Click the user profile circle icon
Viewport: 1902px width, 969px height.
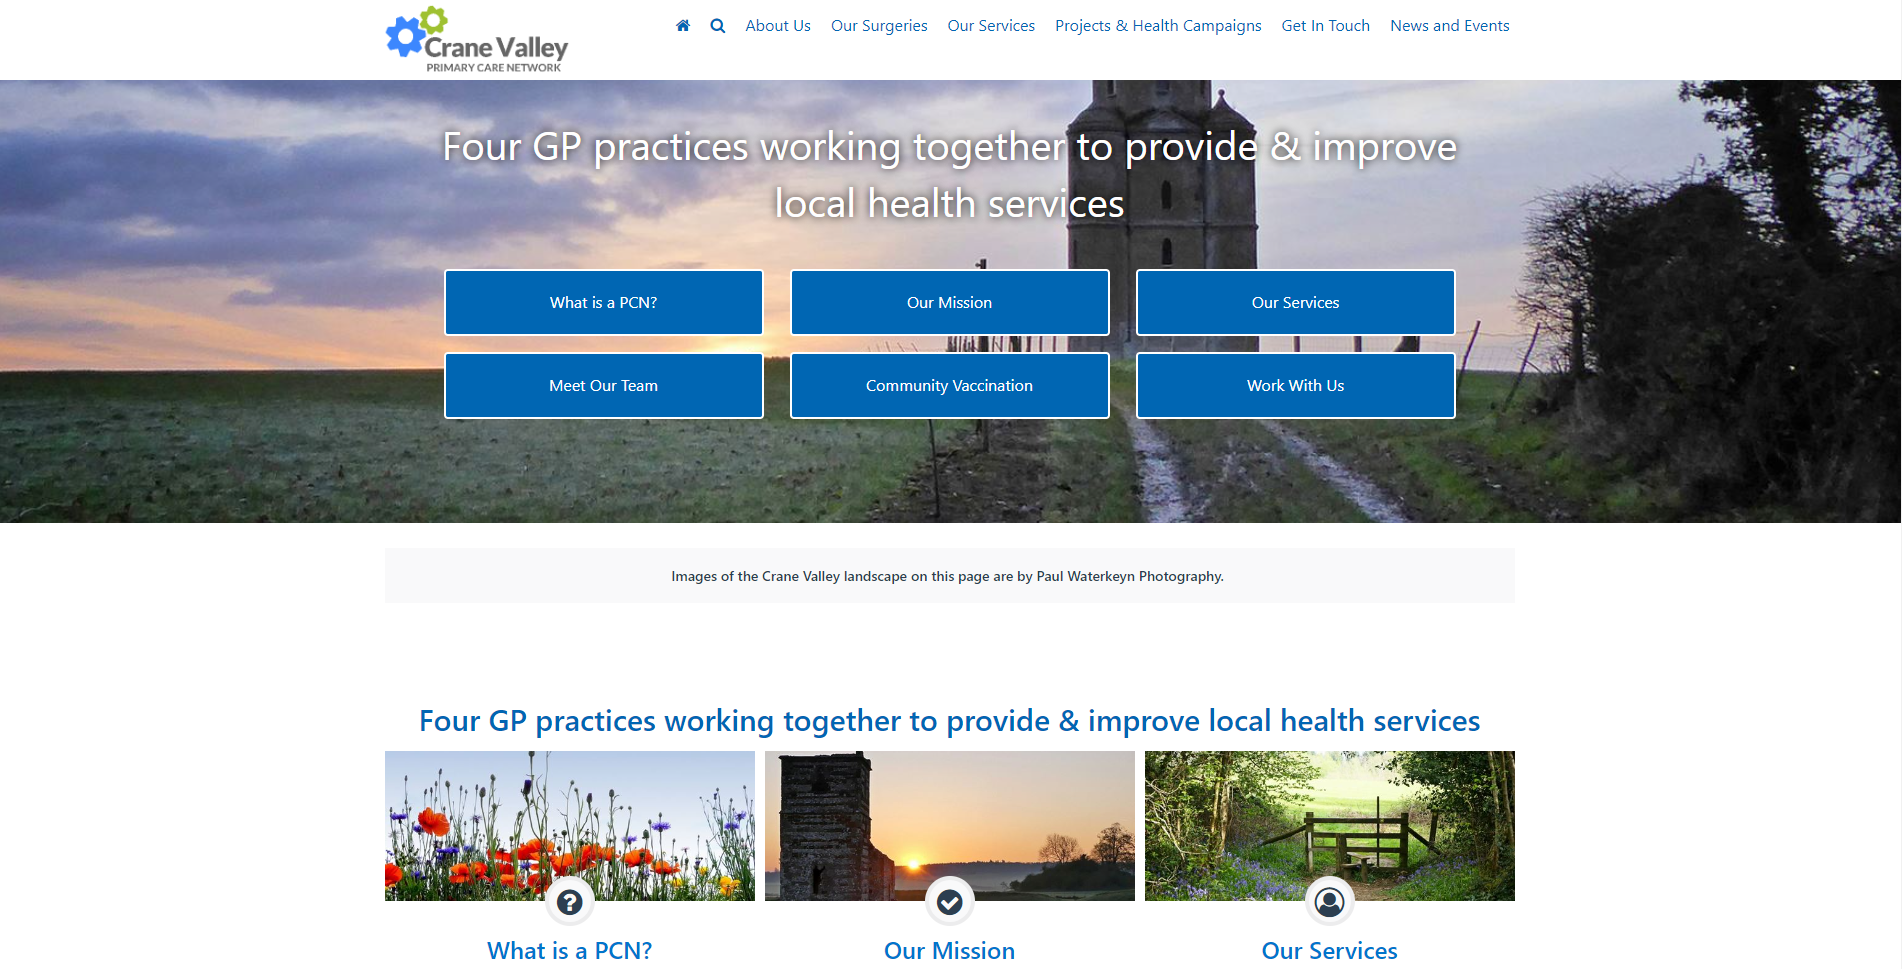[1329, 902]
